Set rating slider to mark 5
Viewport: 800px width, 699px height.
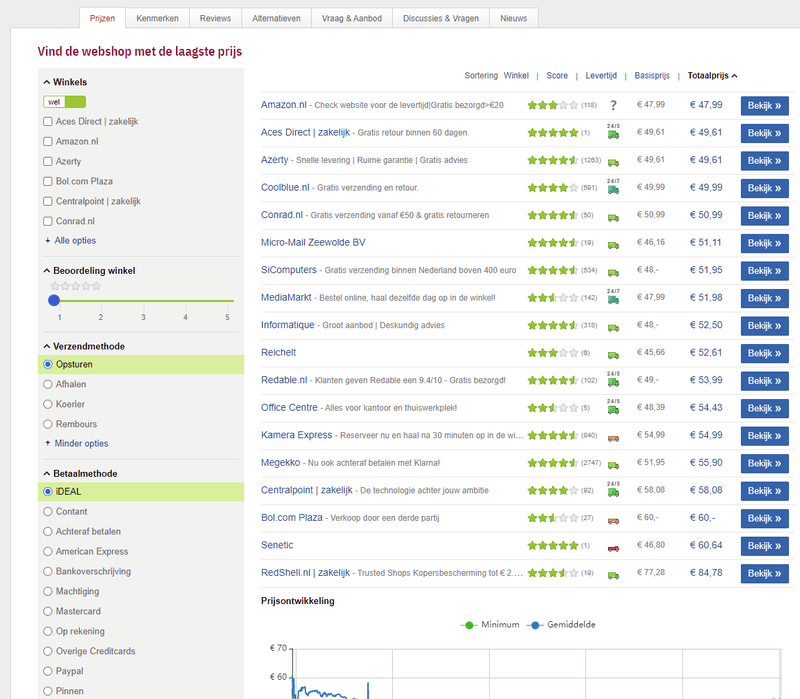click(x=228, y=301)
